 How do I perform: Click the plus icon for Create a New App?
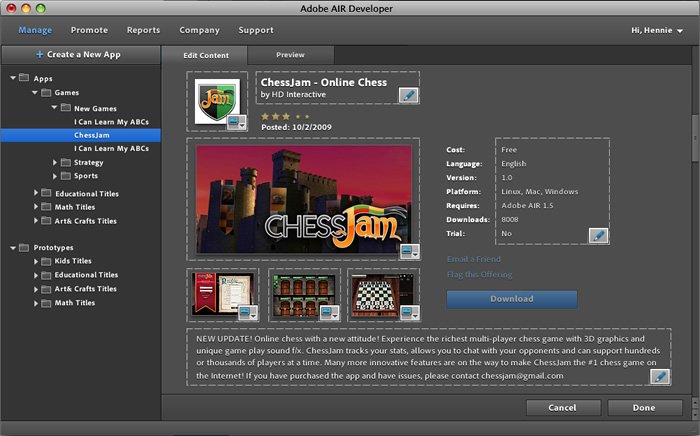click(40, 54)
